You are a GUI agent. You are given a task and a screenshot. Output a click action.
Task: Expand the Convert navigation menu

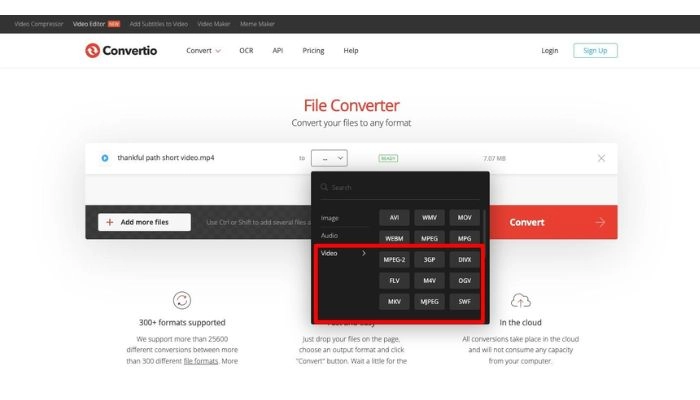[204, 50]
